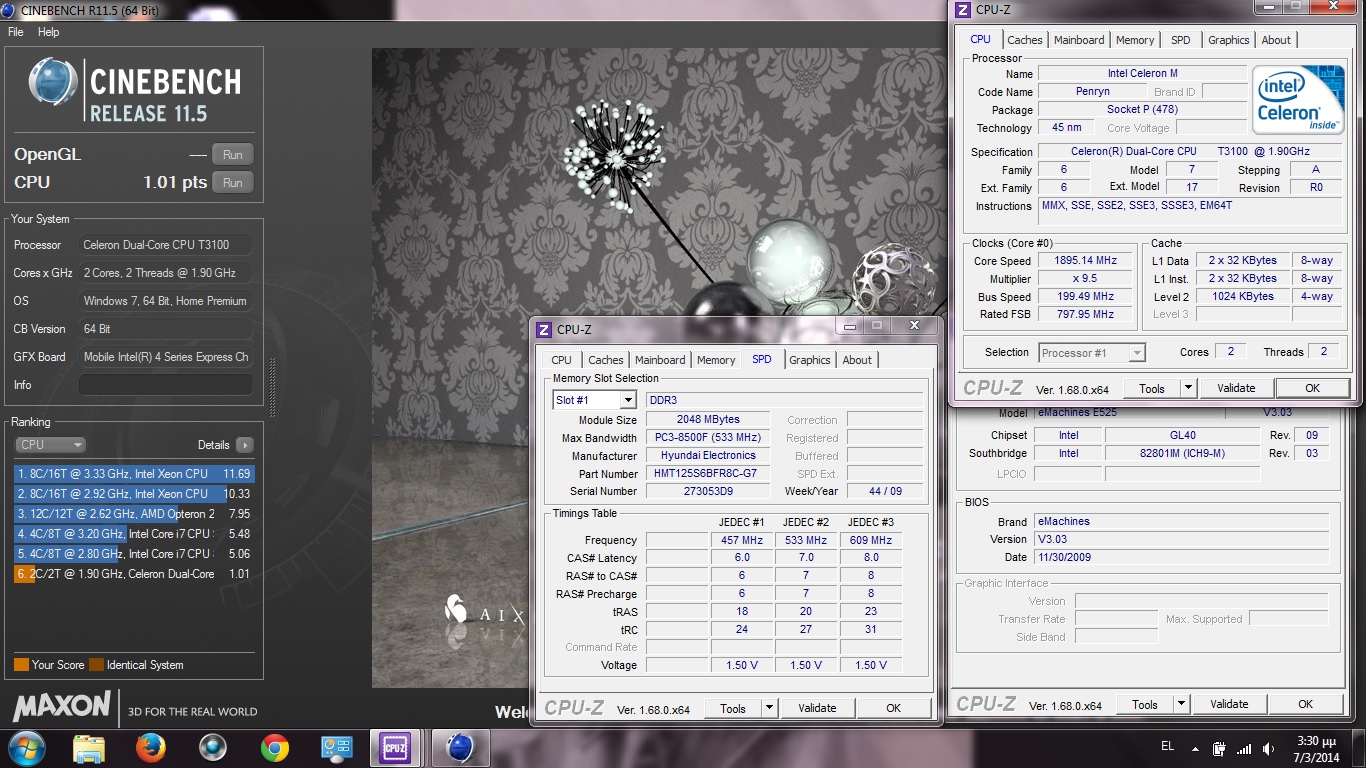The image size is (1366, 768).
Task: Open the Control Panel taskbar icon
Action: coord(336,747)
